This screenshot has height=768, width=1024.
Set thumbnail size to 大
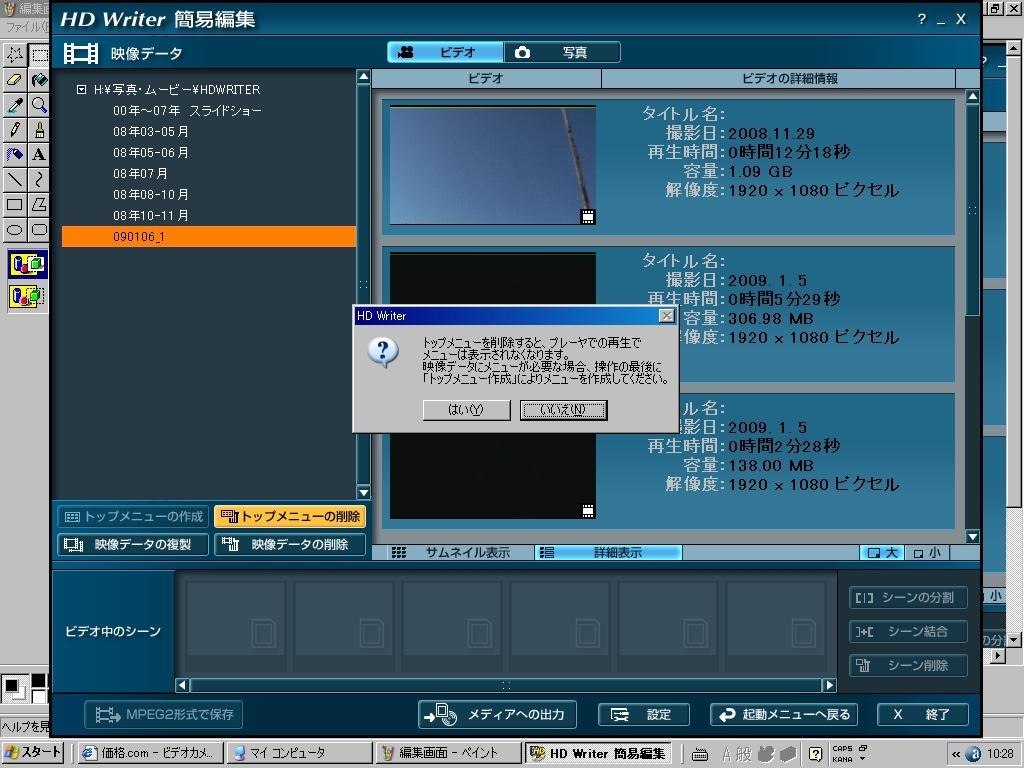point(882,552)
